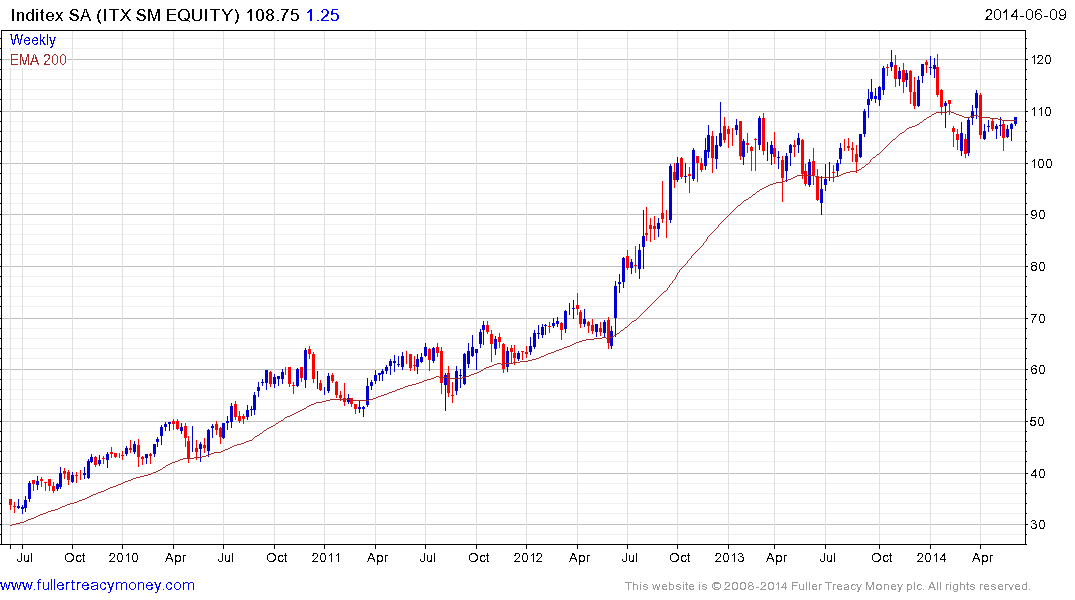Click the 40 price axis label
Image resolution: width=1075 pixels, height=600 pixels.
(1038, 473)
